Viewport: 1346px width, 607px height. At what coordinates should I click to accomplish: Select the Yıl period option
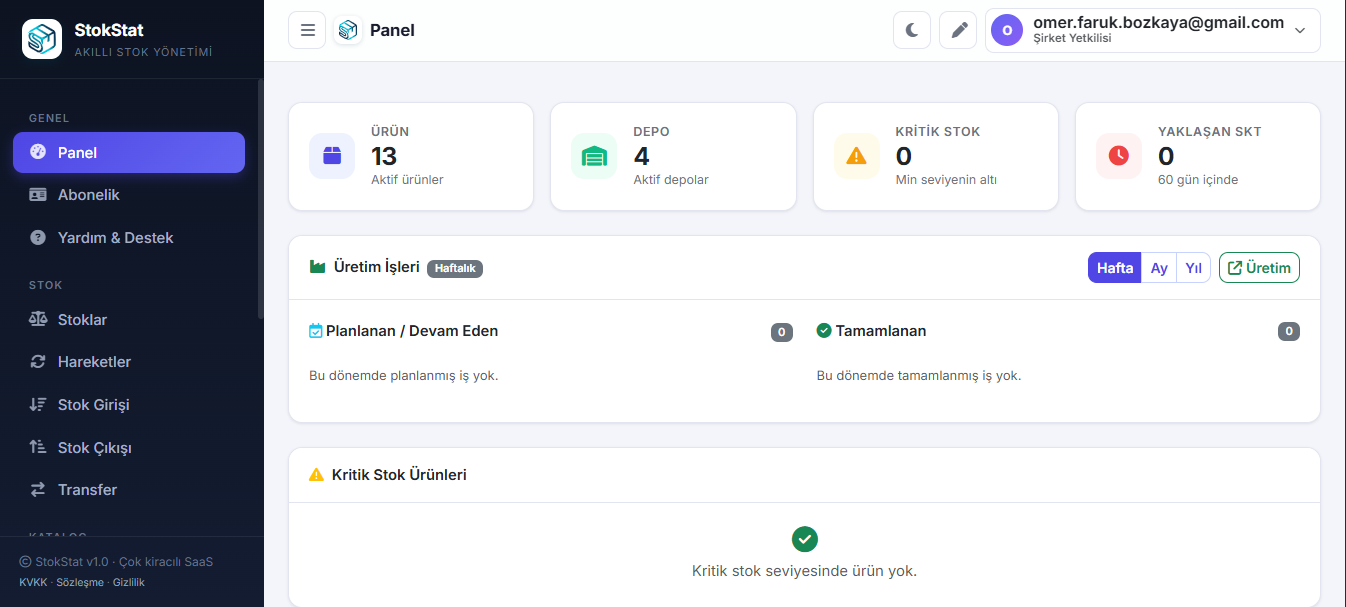pos(1194,268)
